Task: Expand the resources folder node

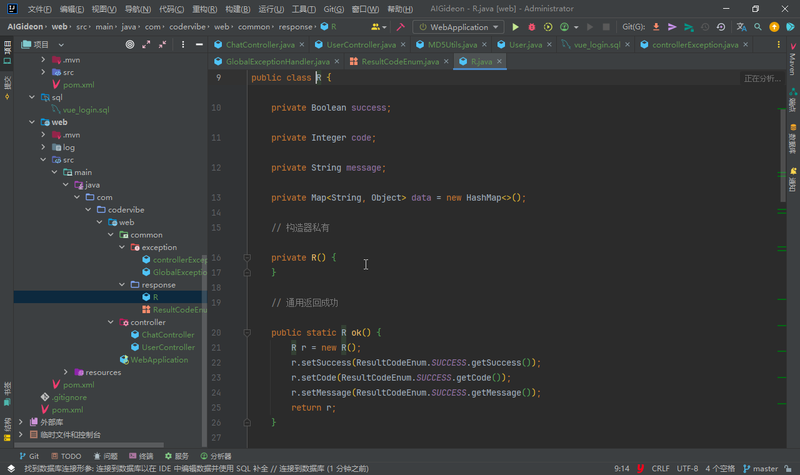Action: click(x=66, y=372)
